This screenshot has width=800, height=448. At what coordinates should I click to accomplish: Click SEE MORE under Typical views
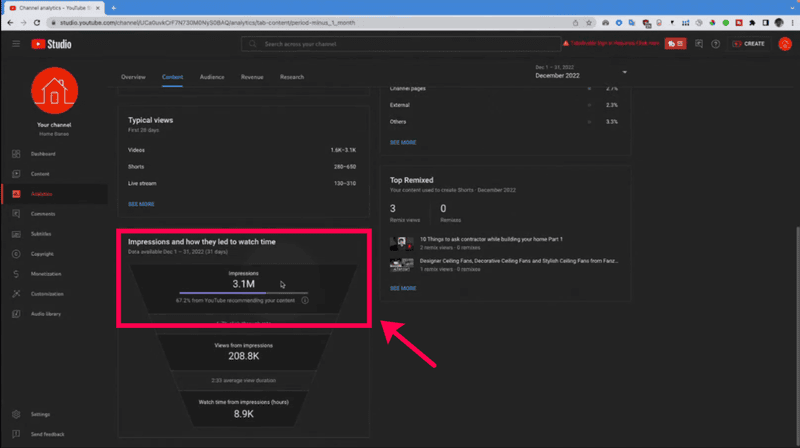(141, 204)
